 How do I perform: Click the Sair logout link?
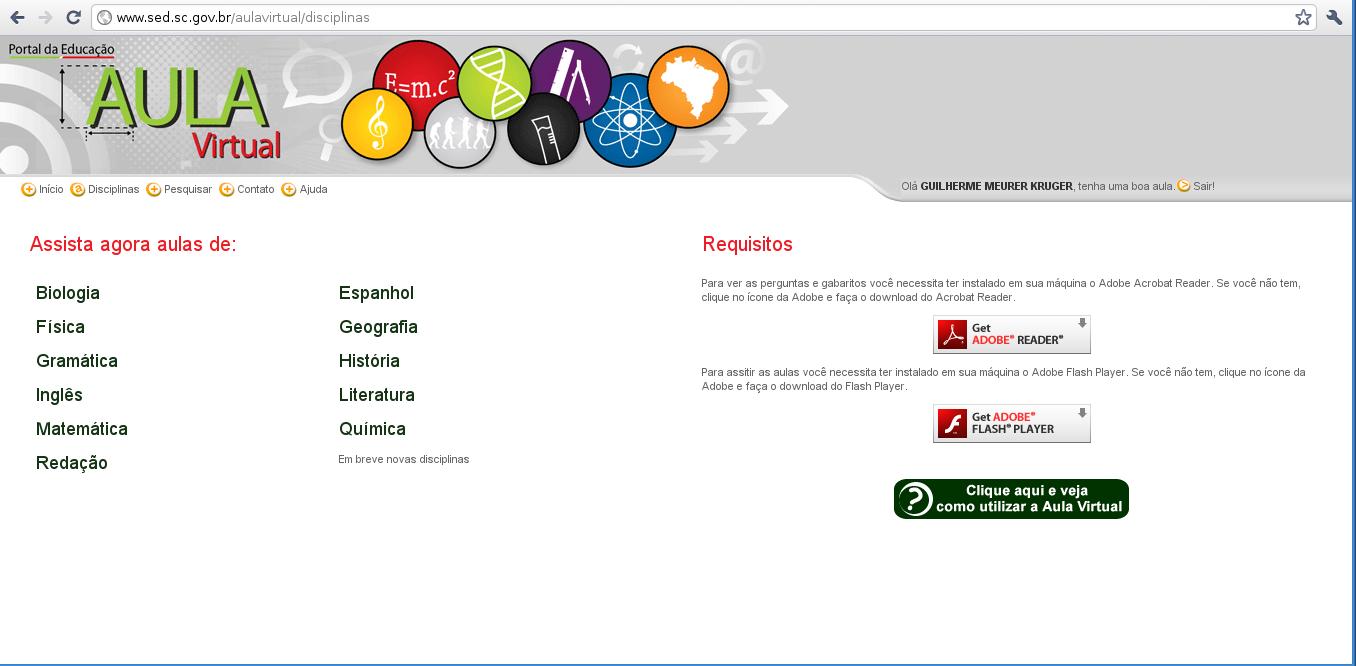click(x=1203, y=186)
